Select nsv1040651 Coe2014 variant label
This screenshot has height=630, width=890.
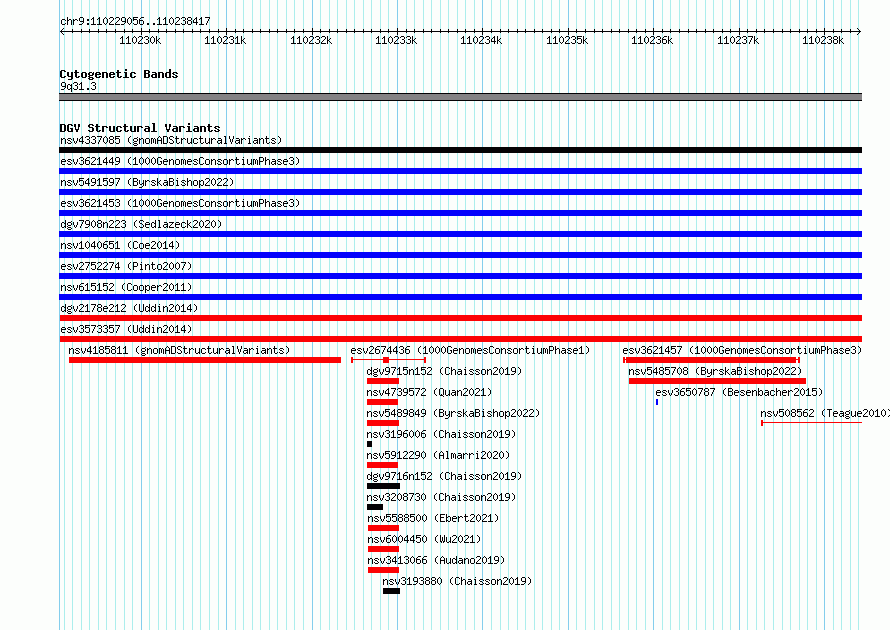(120, 245)
